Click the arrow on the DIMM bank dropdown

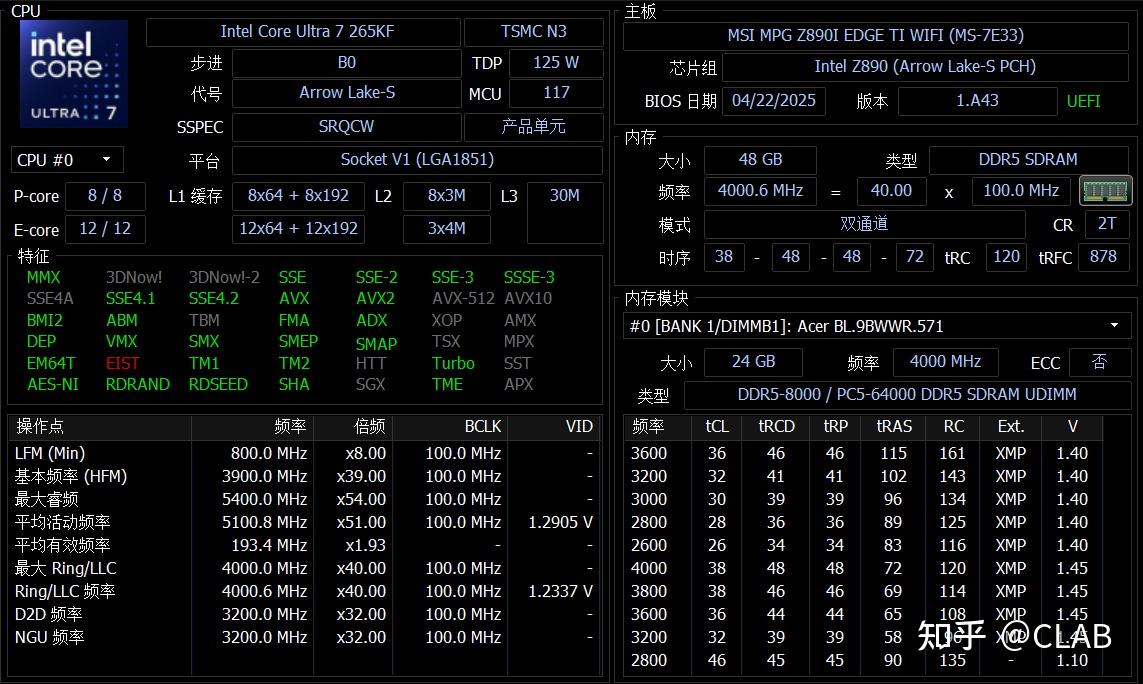1113,325
